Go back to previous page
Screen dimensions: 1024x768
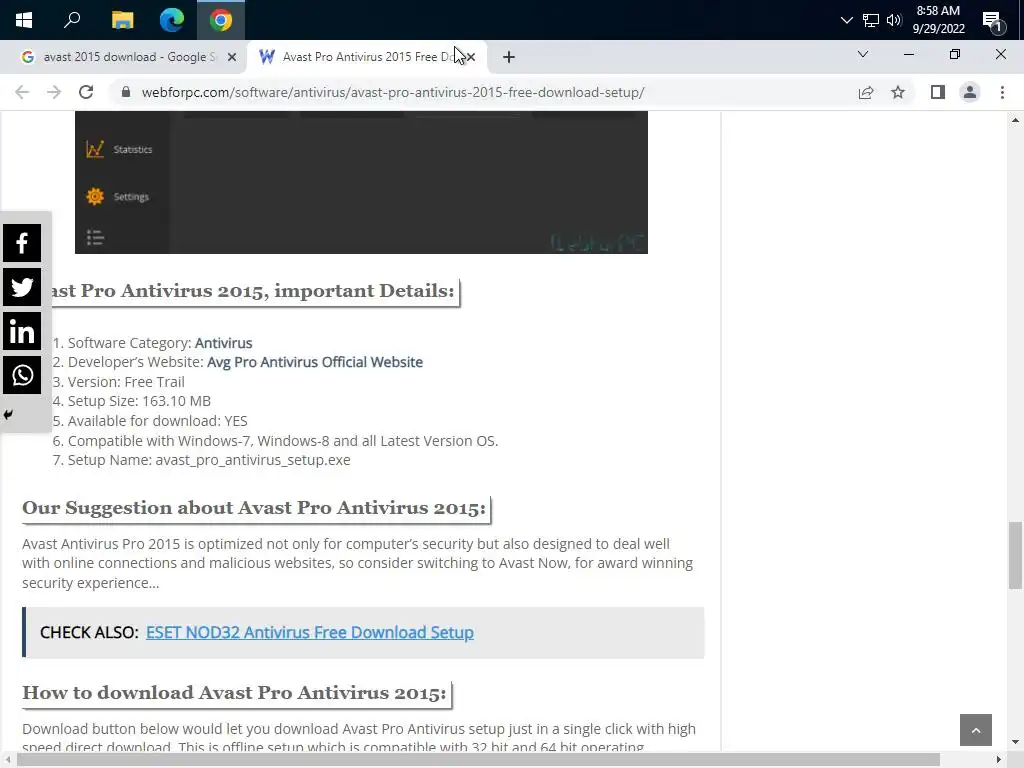(22, 92)
